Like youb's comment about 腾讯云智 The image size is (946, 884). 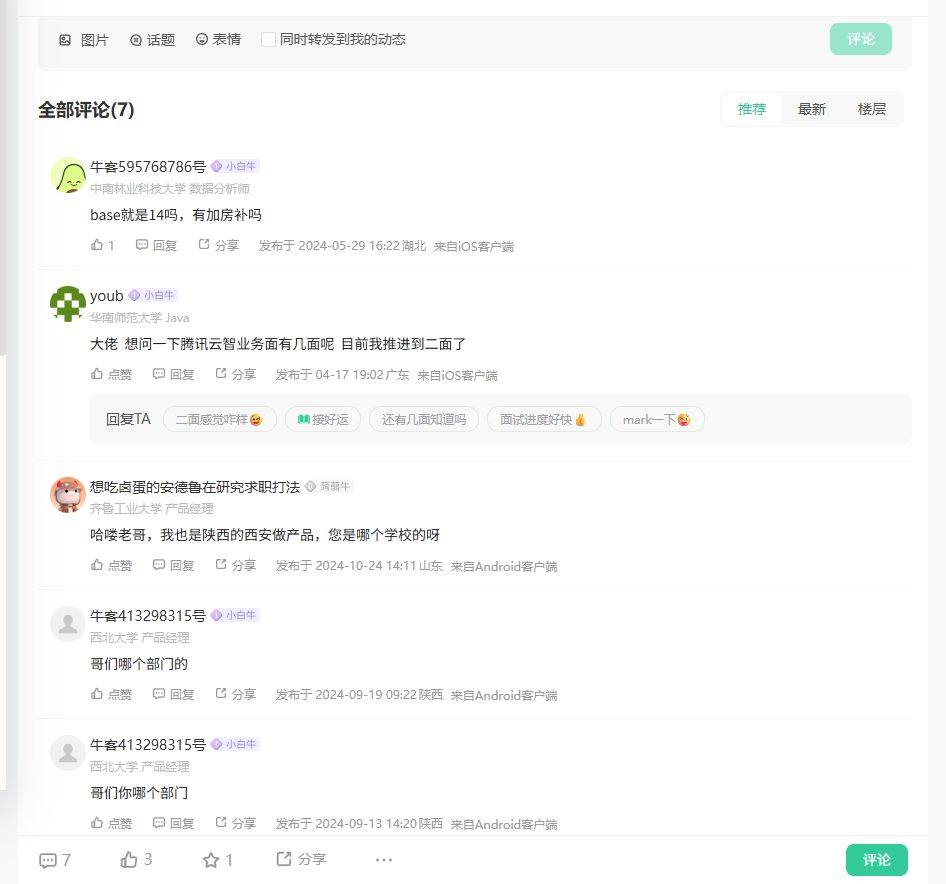click(112, 374)
